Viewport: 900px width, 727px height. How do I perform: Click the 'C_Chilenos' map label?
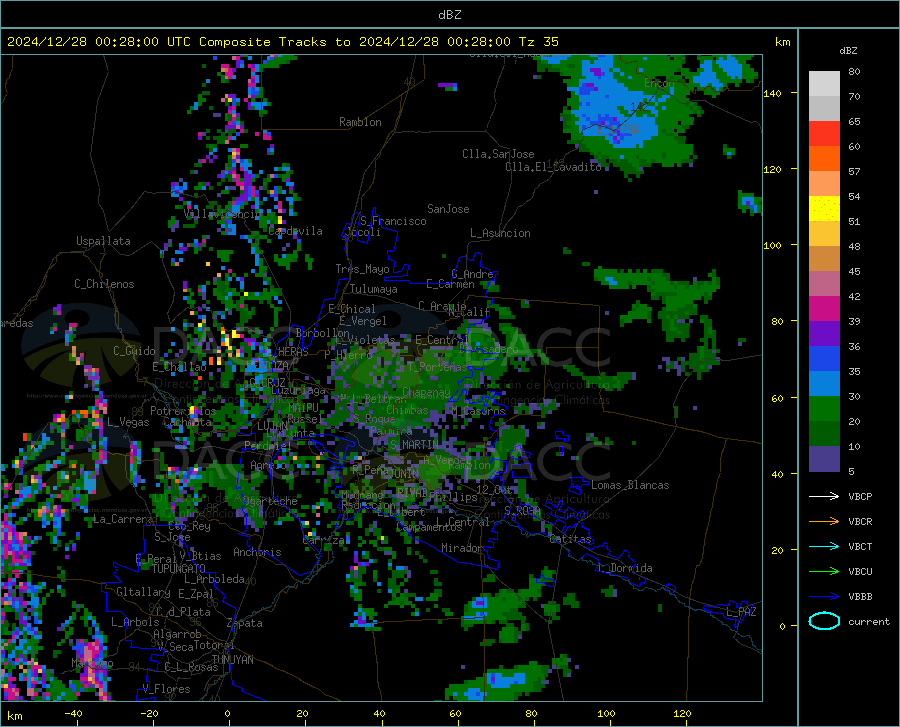click(104, 284)
